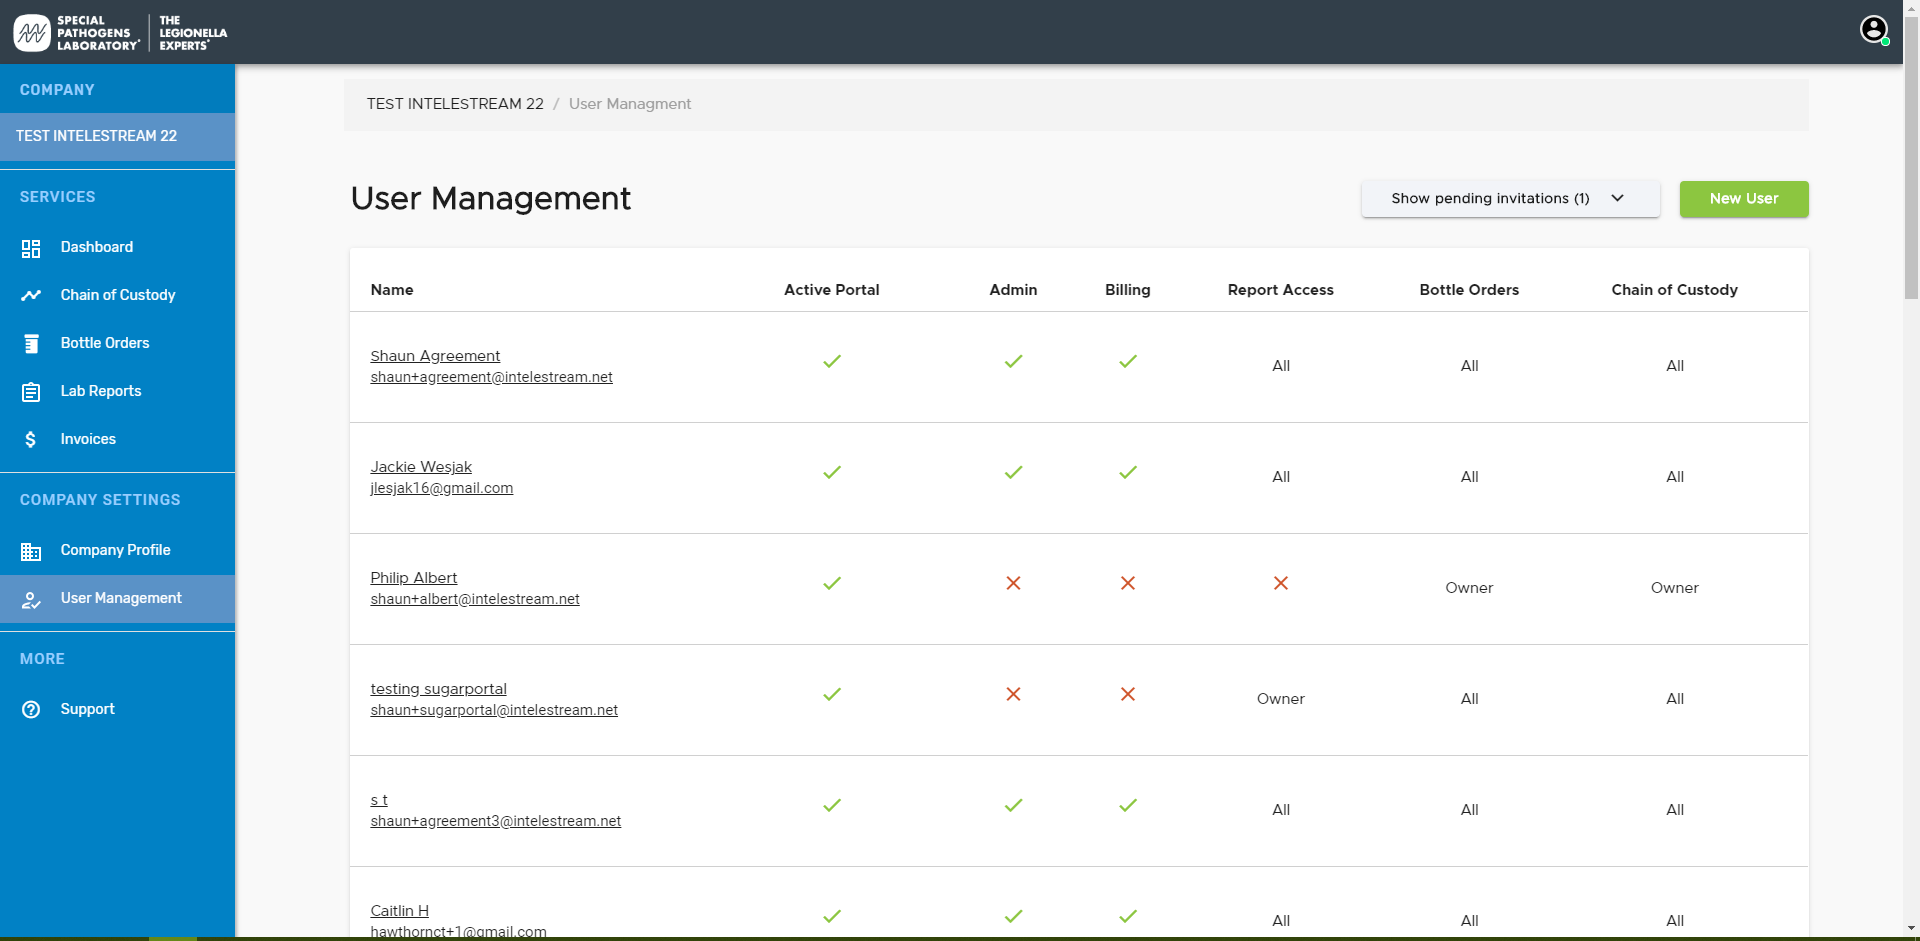Screen dimensions: 1920x941
Task: Click s t's Admin green checkmark
Action: tap(1013, 806)
